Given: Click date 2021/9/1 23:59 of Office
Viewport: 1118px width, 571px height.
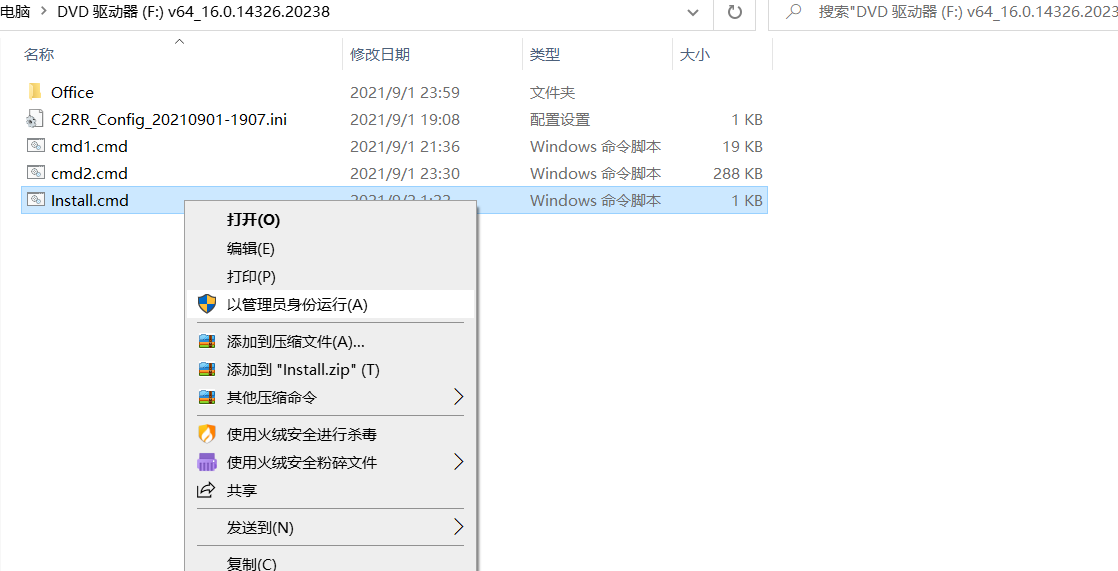Looking at the screenshot, I should point(405,92).
